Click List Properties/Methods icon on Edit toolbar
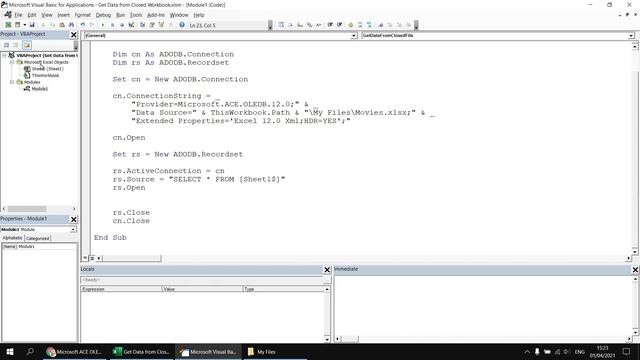This screenshot has height=360, width=640. tap(281, 25)
